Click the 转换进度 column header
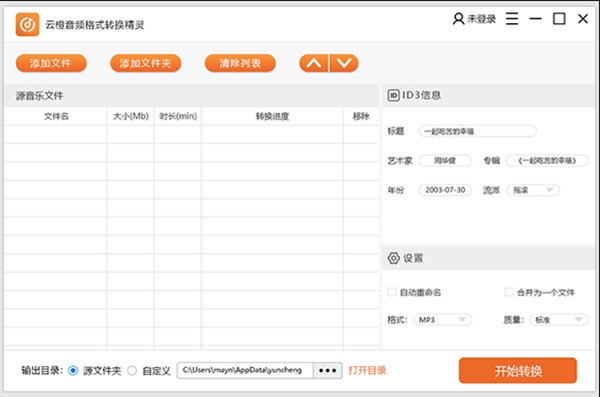 tap(272, 116)
